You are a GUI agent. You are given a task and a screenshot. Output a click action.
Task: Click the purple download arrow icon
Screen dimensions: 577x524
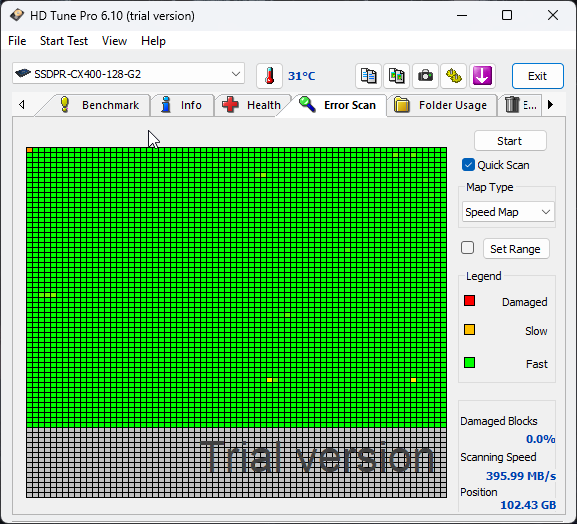(x=482, y=76)
